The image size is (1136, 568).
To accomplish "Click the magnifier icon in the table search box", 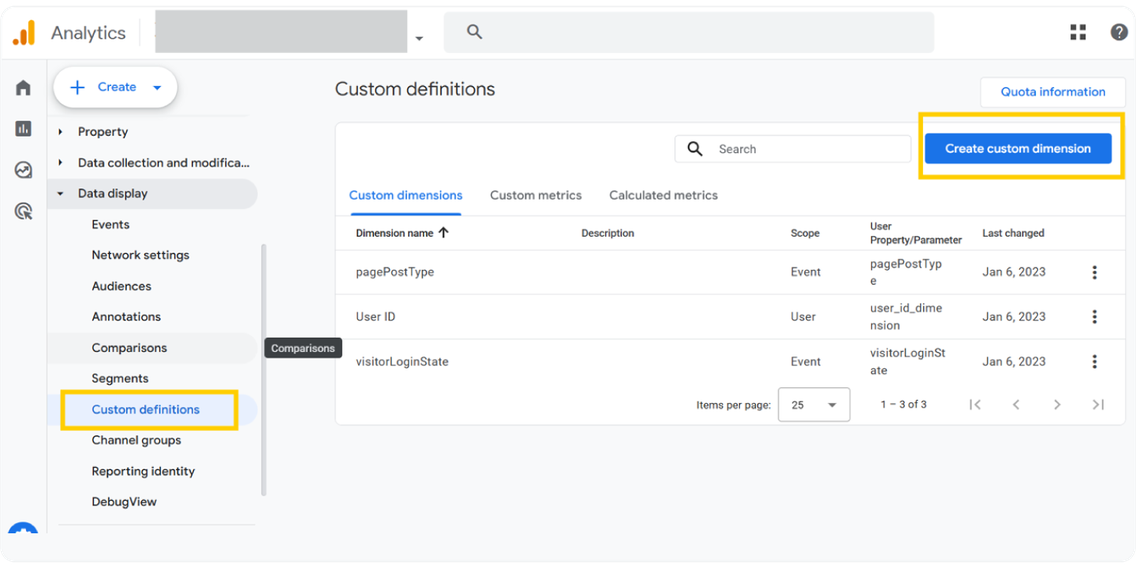I will pos(695,149).
